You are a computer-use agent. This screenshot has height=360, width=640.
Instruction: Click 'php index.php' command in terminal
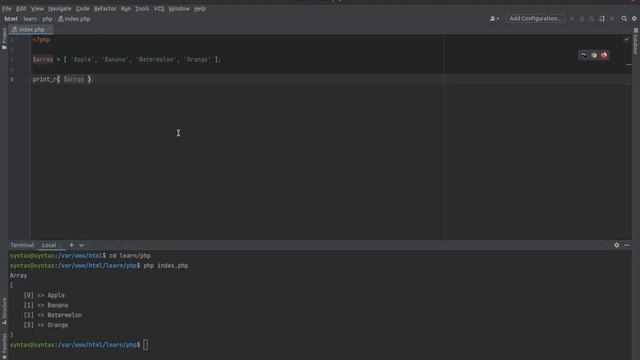(x=166, y=266)
